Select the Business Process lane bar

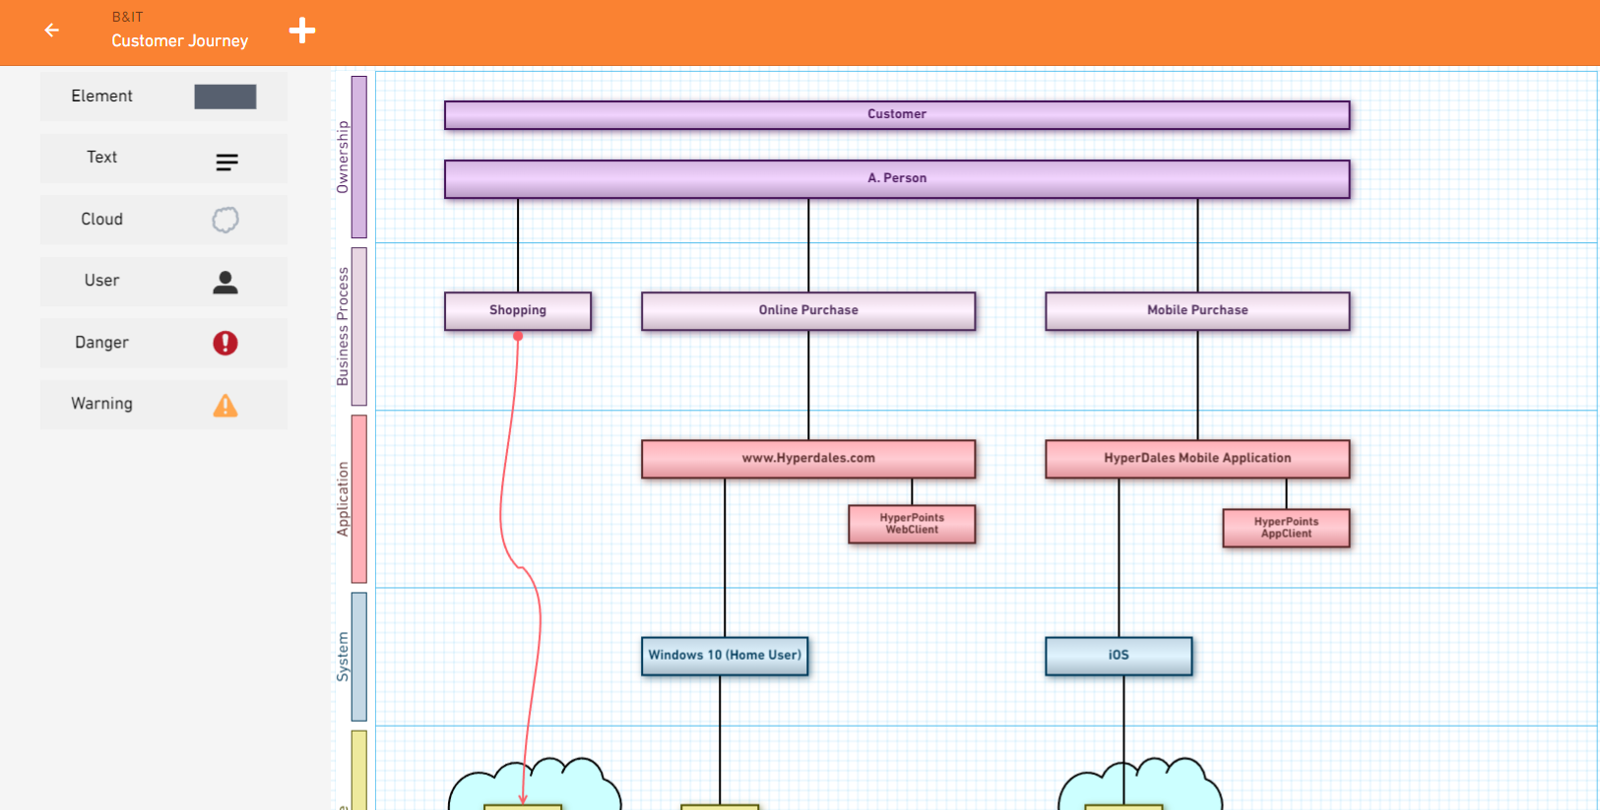click(x=359, y=326)
